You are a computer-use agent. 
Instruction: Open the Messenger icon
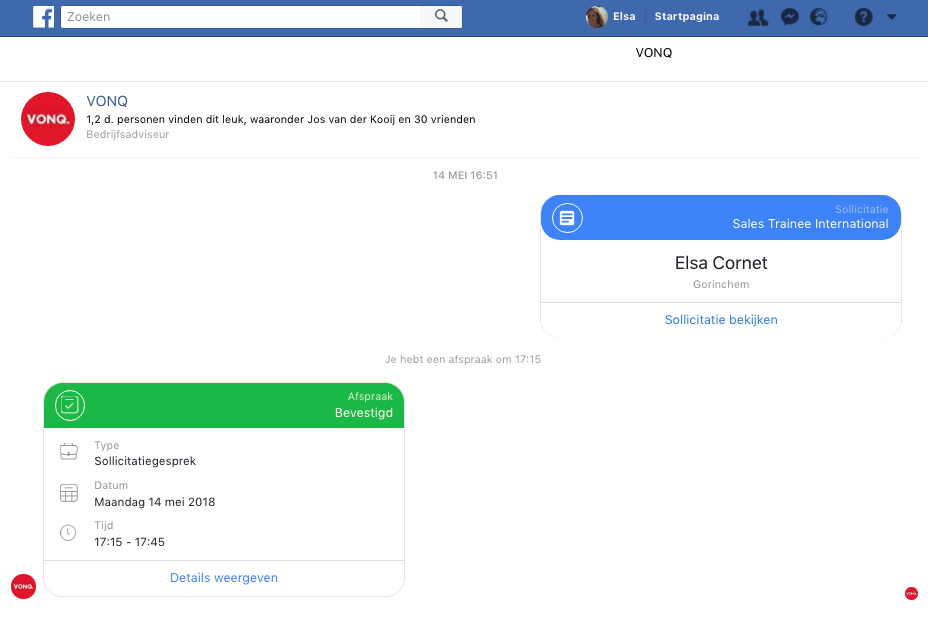point(790,17)
